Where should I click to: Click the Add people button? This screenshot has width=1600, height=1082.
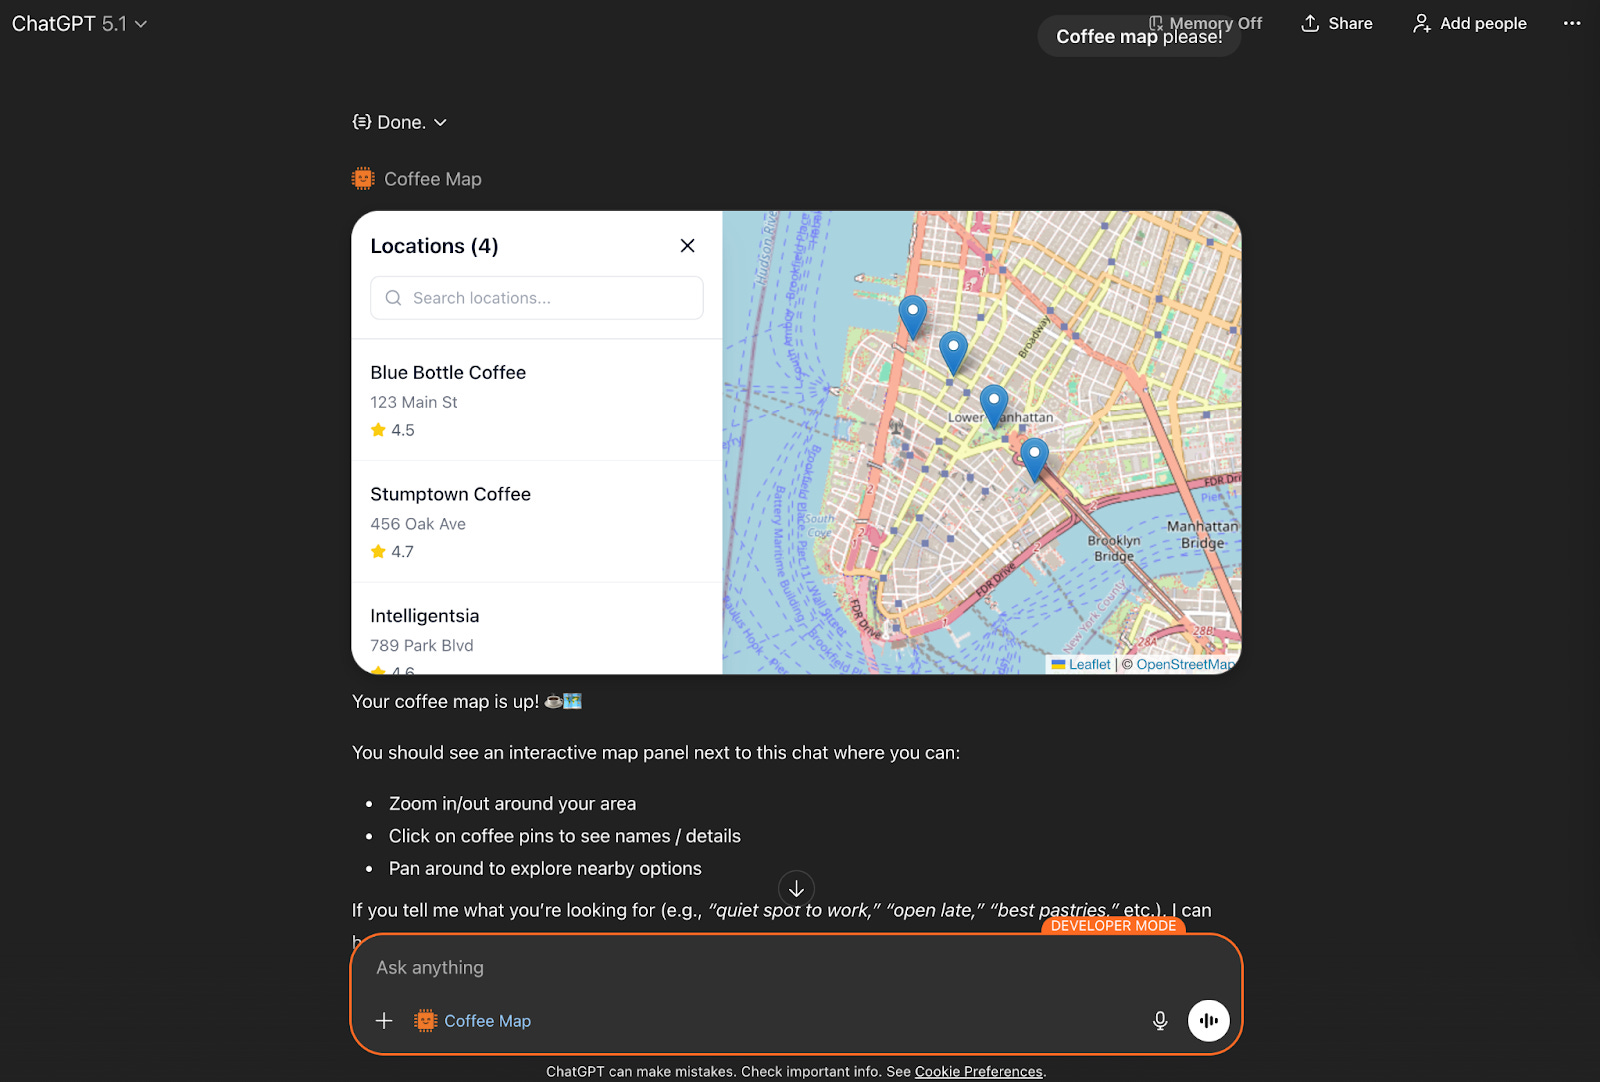(1470, 23)
